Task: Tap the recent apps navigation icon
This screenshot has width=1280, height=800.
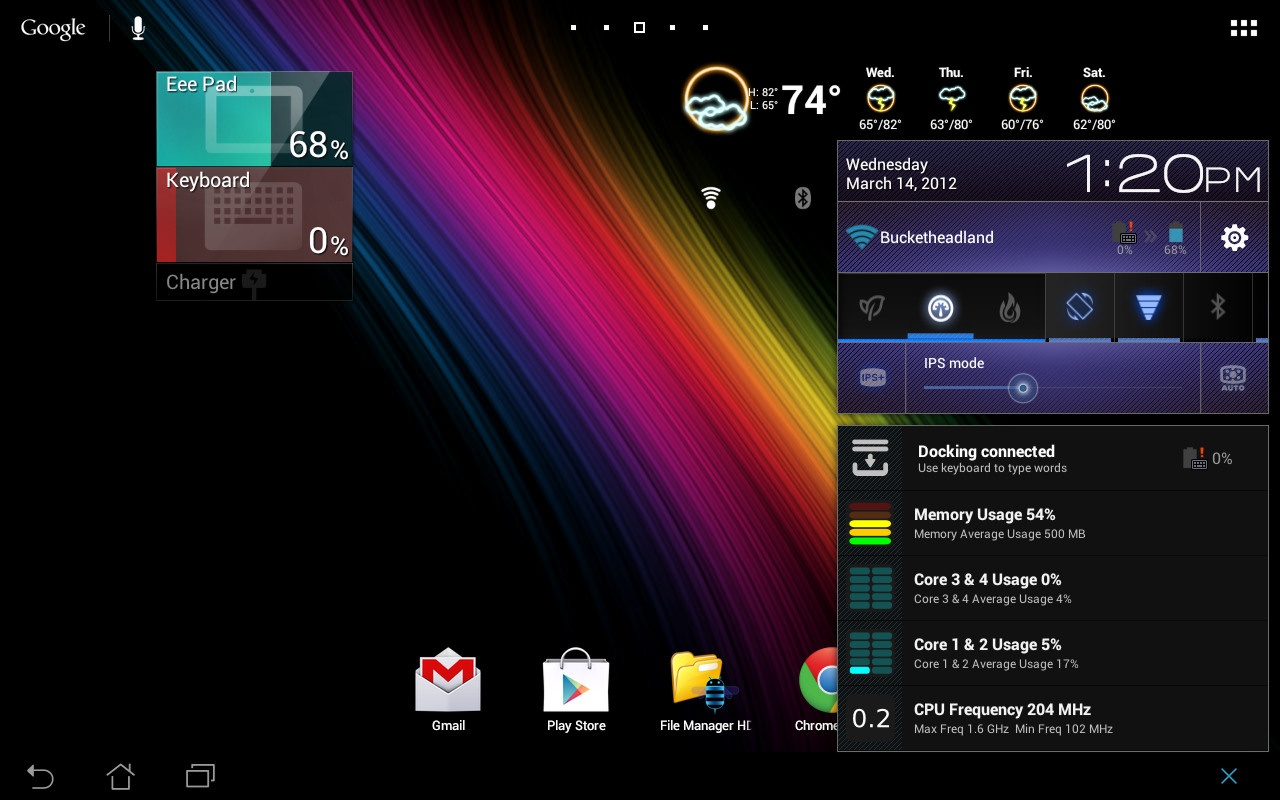Action: [199, 776]
